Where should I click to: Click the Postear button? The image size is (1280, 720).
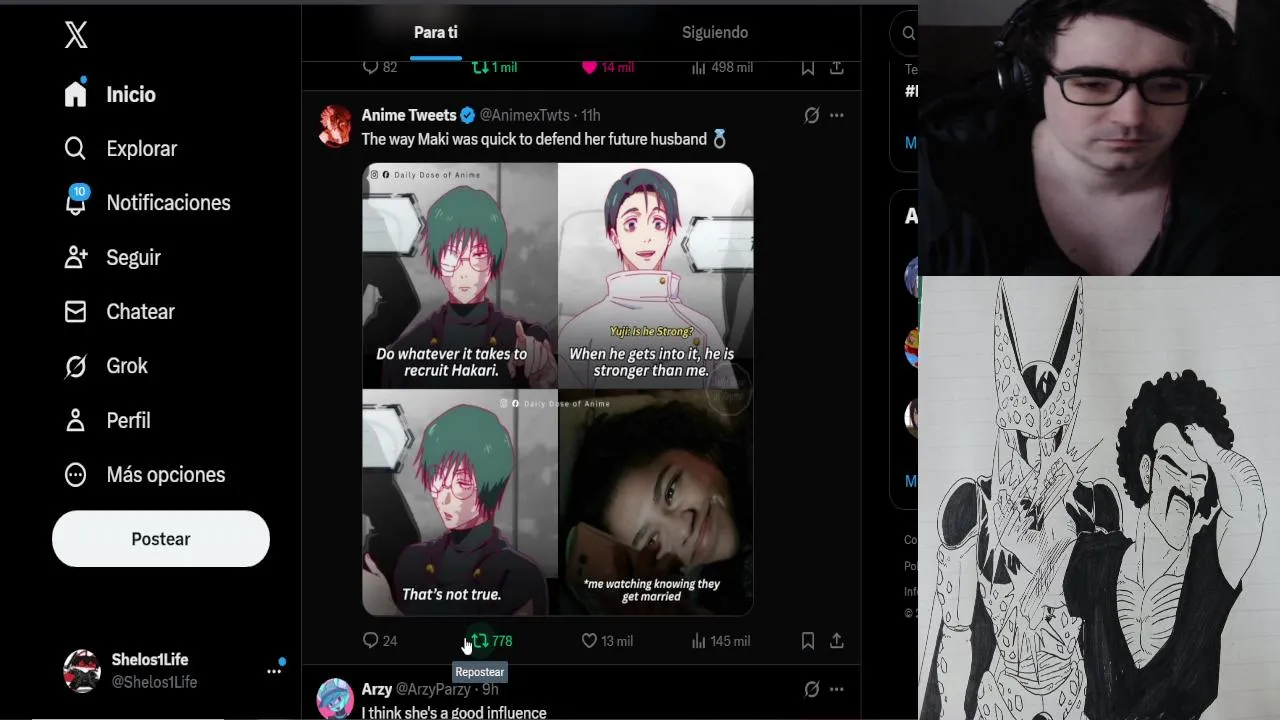[x=161, y=539]
